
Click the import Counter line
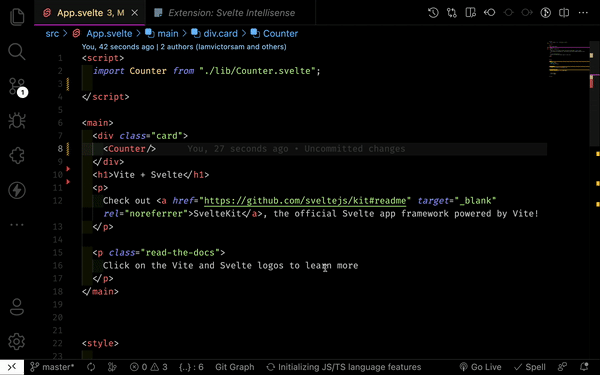[207, 71]
